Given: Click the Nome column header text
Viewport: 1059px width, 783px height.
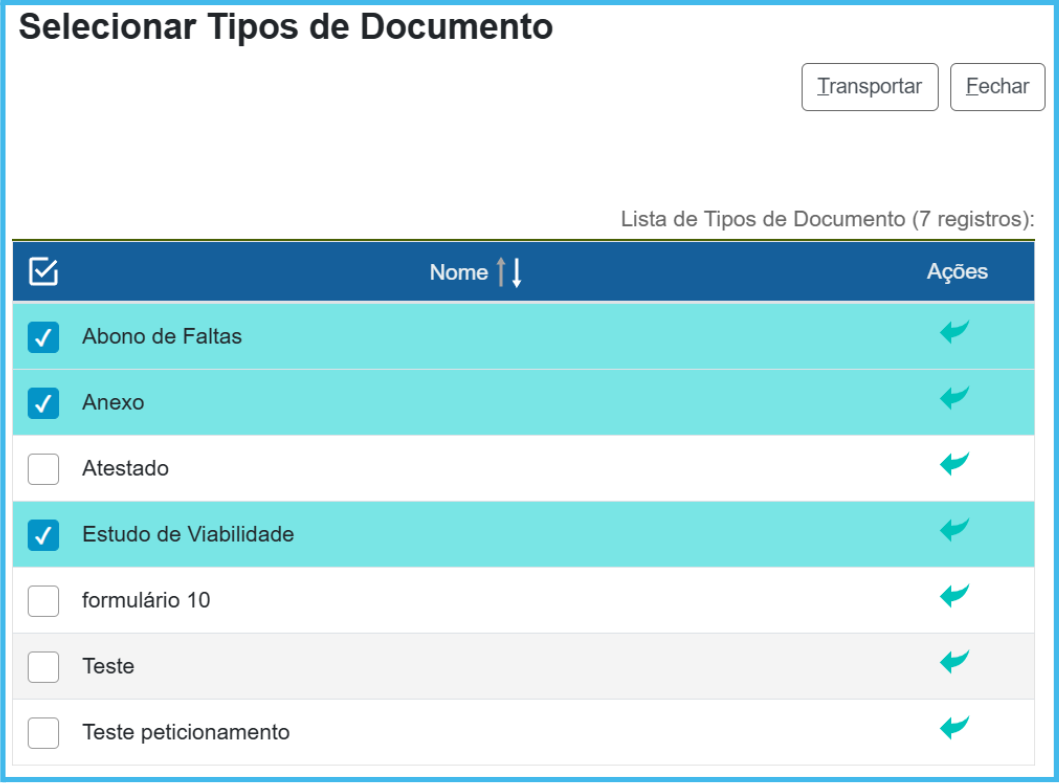Looking at the screenshot, I should click(x=458, y=272).
